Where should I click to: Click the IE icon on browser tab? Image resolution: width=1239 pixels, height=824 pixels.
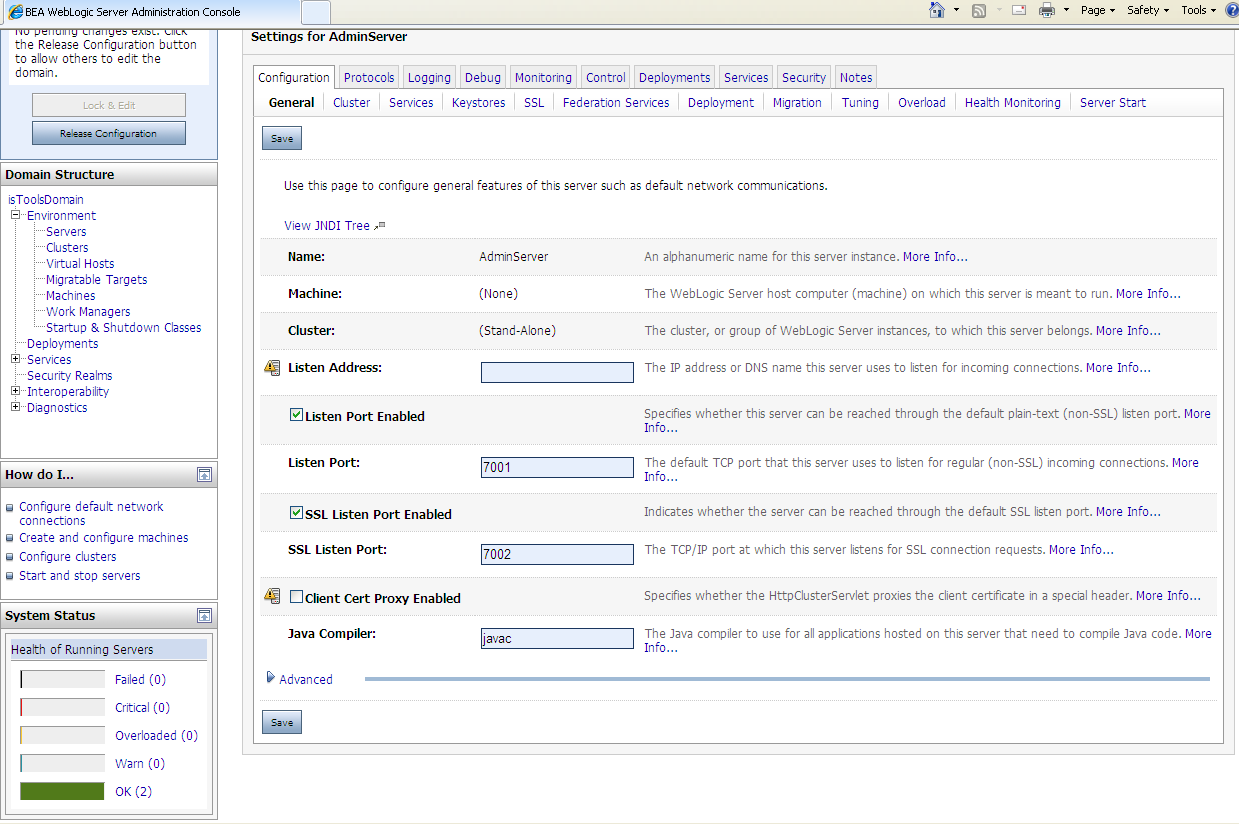point(16,12)
